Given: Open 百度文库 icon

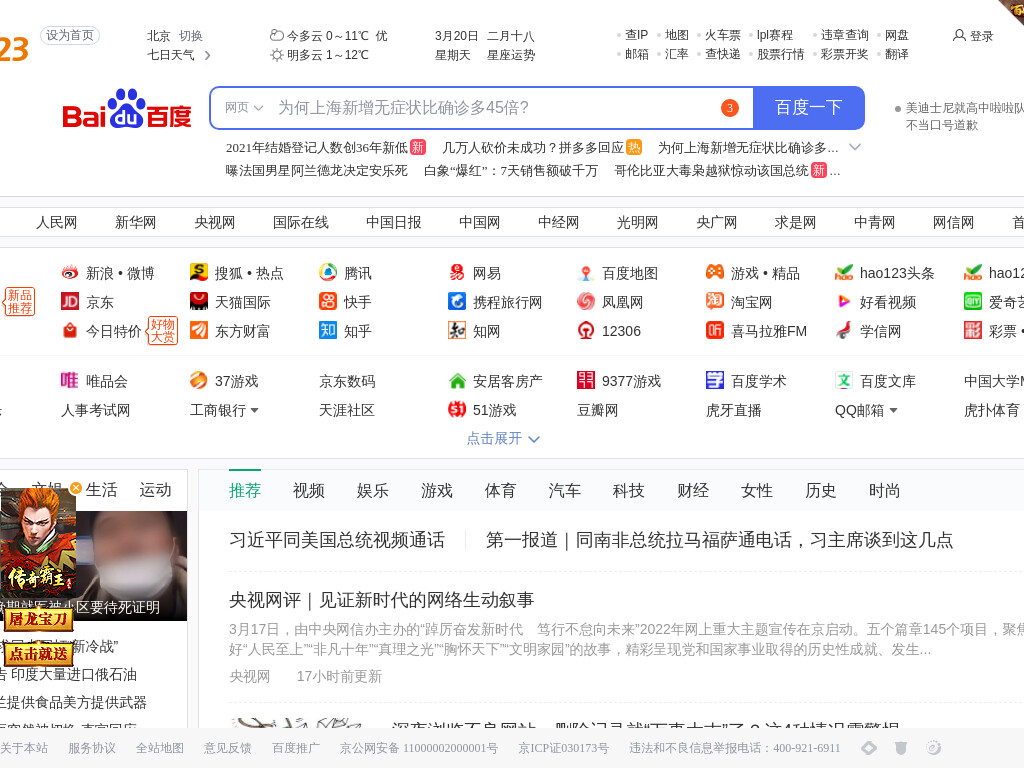Looking at the screenshot, I should pyautogui.click(x=844, y=380).
